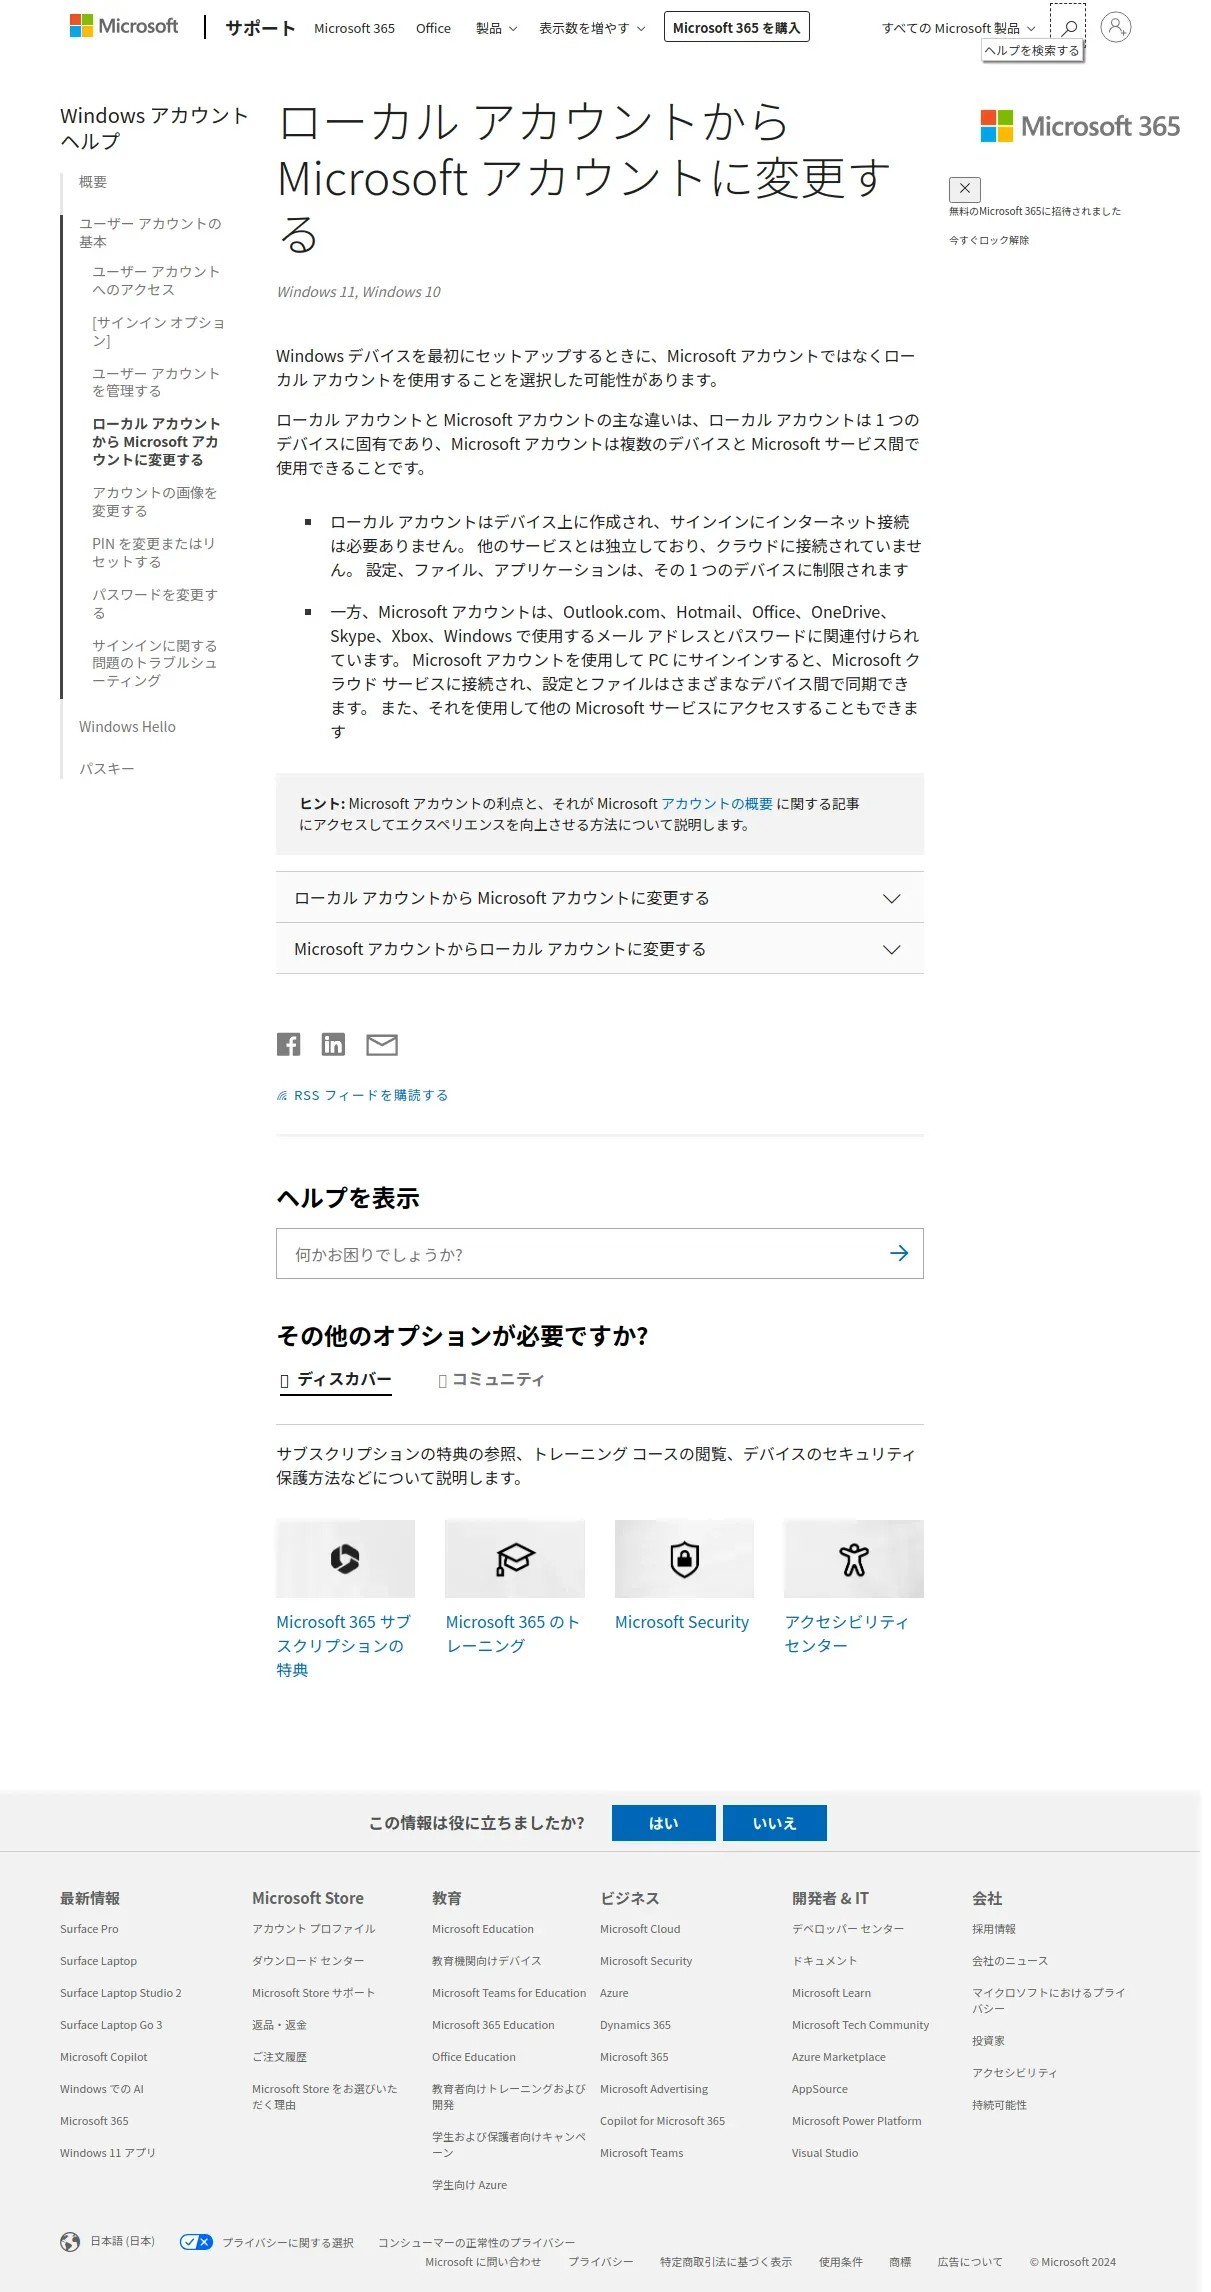Open Azure footer link under ビジネス
The height and width of the screenshot is (2292, 1211).
pyautogui.click(x=614, y=1993)
